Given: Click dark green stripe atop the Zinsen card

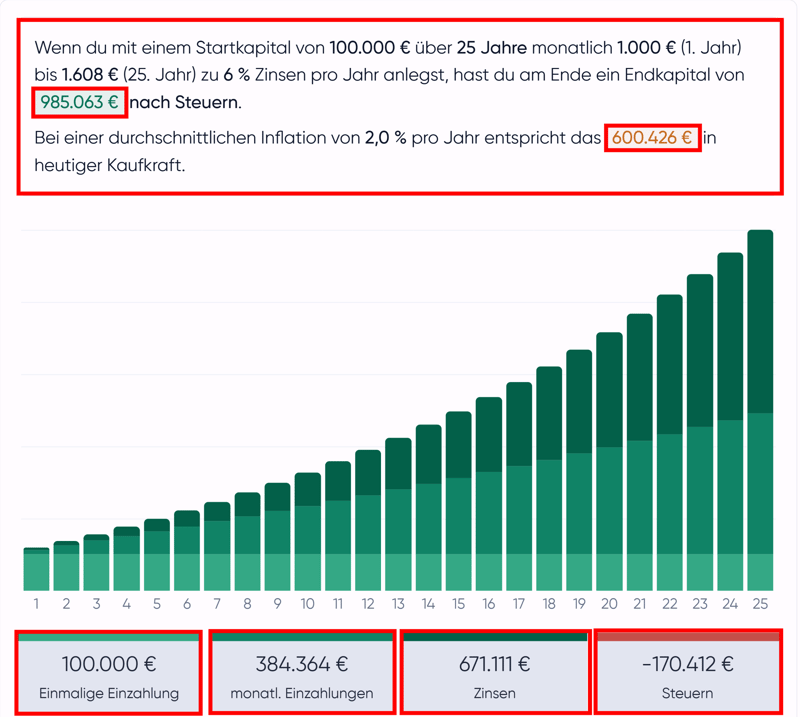Looking at the screenshot, I should tap(495, 636).
